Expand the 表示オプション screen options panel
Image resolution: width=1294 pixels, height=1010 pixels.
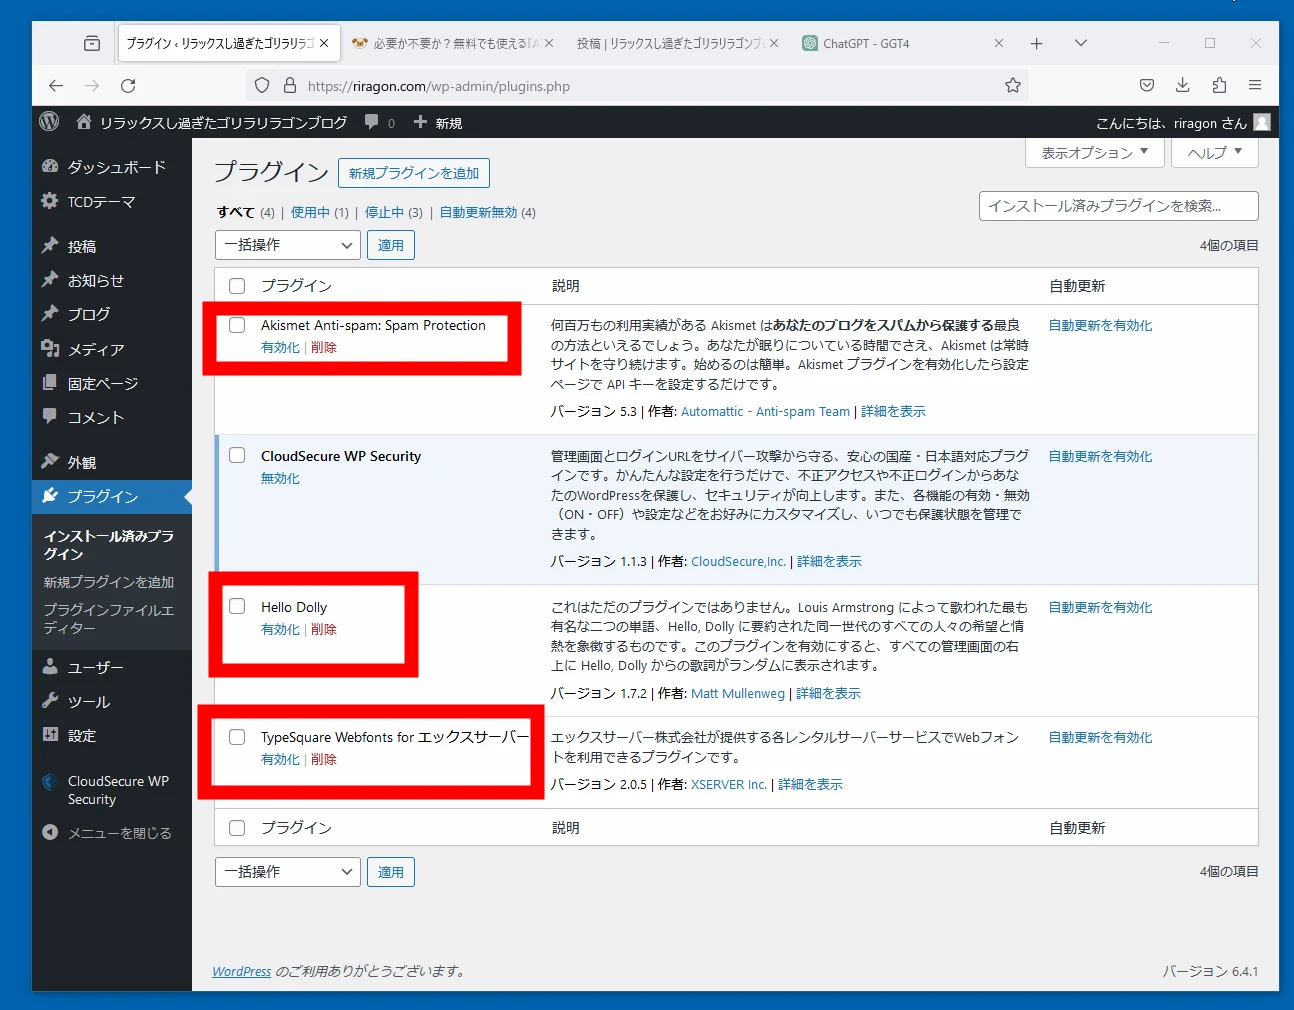coord(1094,153)
